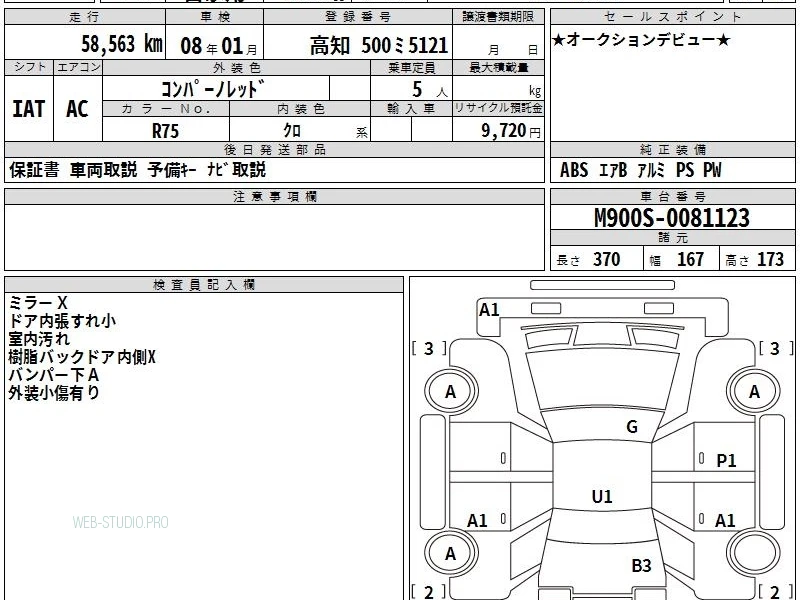Click the 車検 header cell

tap(215, 17)
